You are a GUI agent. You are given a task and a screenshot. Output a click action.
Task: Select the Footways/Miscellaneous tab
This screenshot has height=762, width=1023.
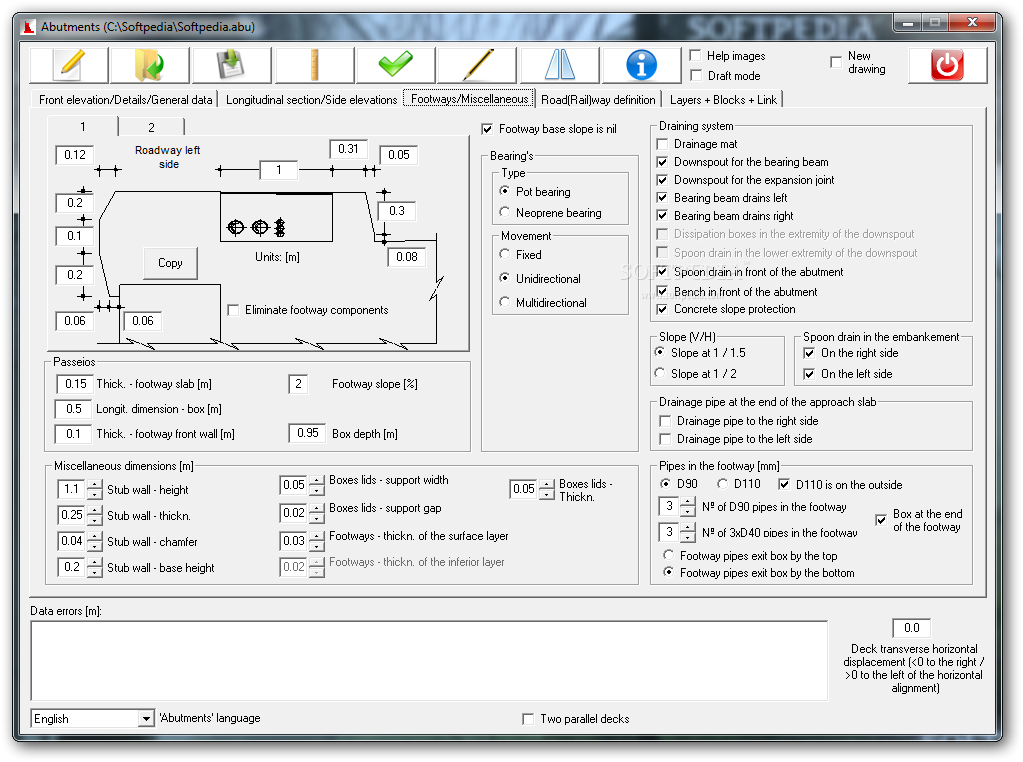(469, 99)
